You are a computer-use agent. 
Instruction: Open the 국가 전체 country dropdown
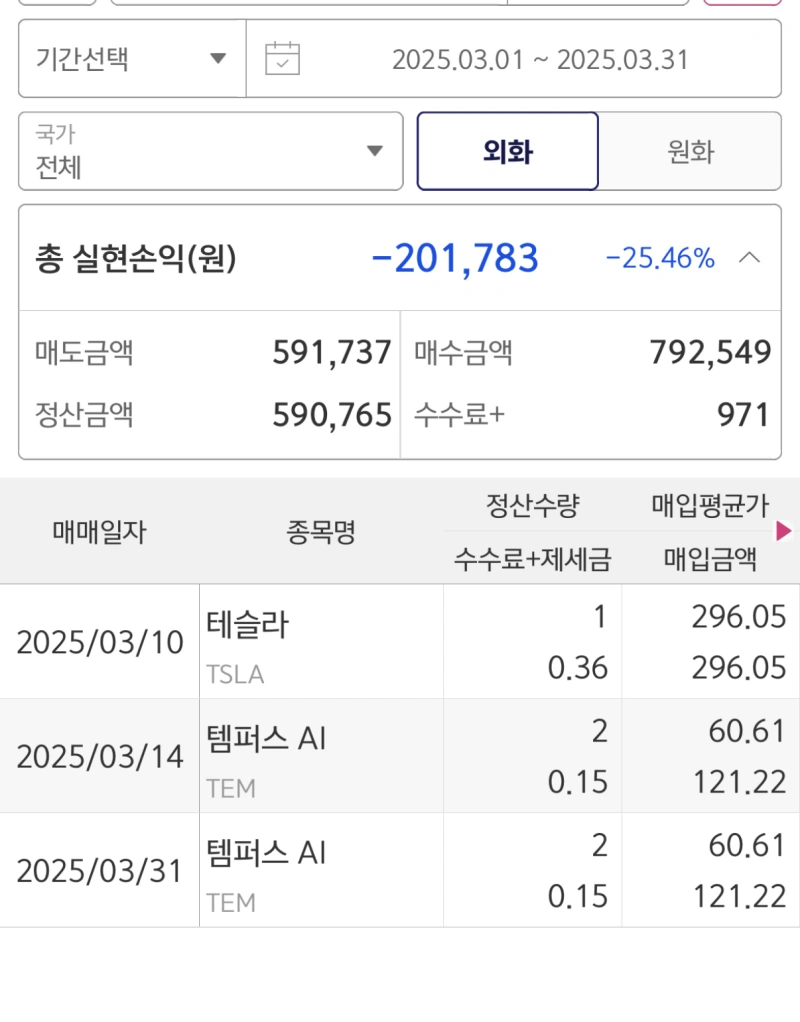211,151
